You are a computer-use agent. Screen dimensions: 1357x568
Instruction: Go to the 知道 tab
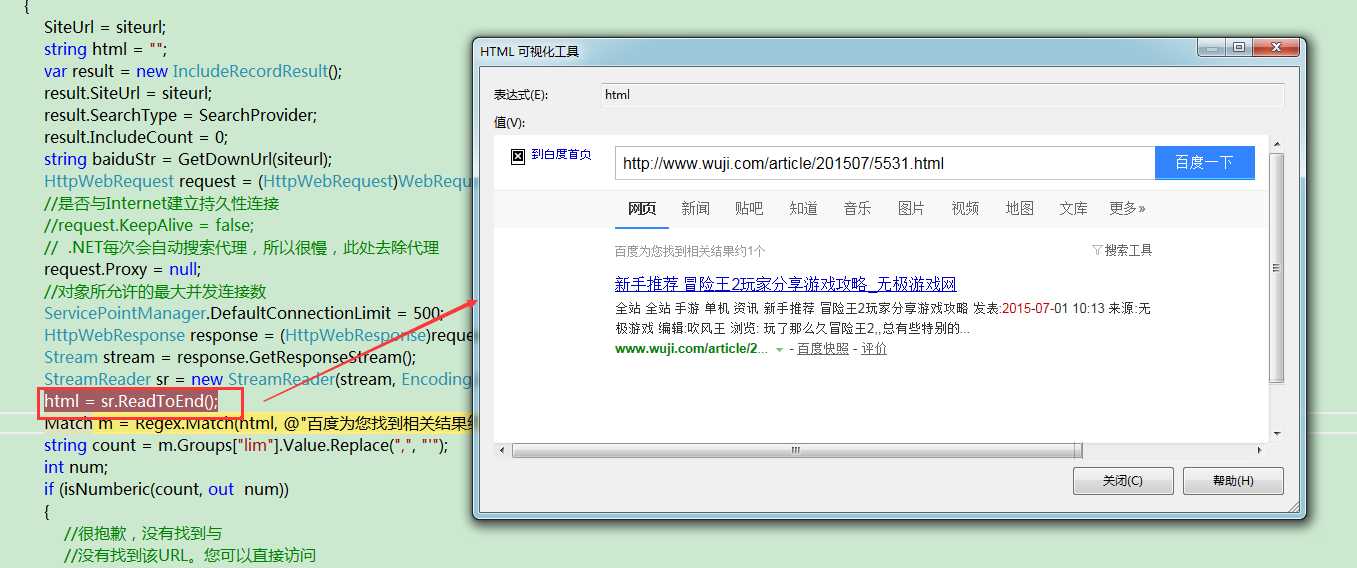tap(803, 208)
